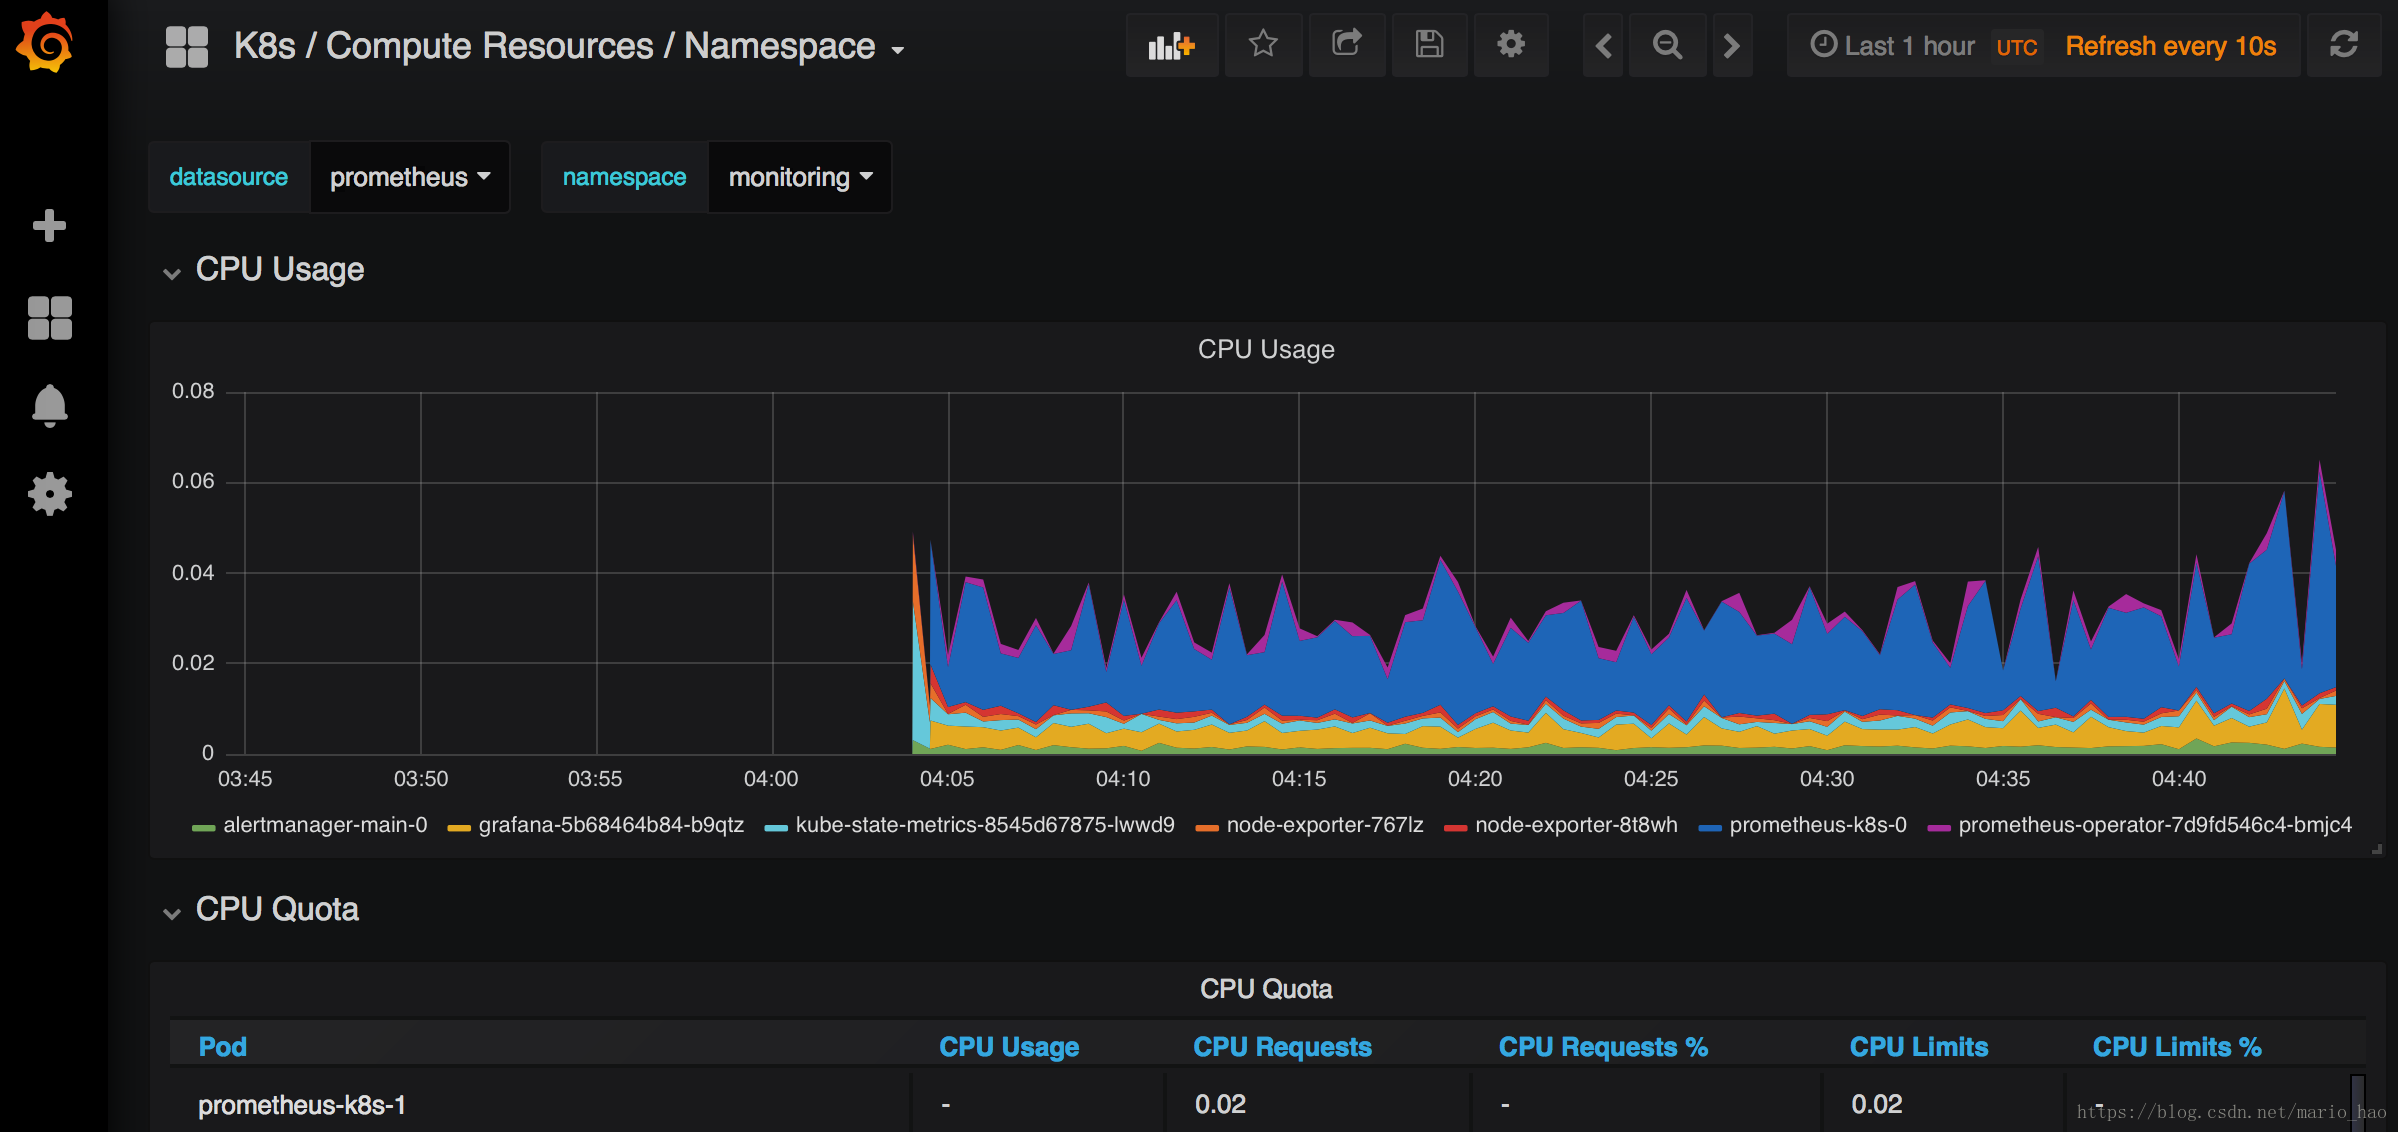Toggle kube-state-metrics series in legend
Screen dimensions: 2398x1132
tap(985, 825)
